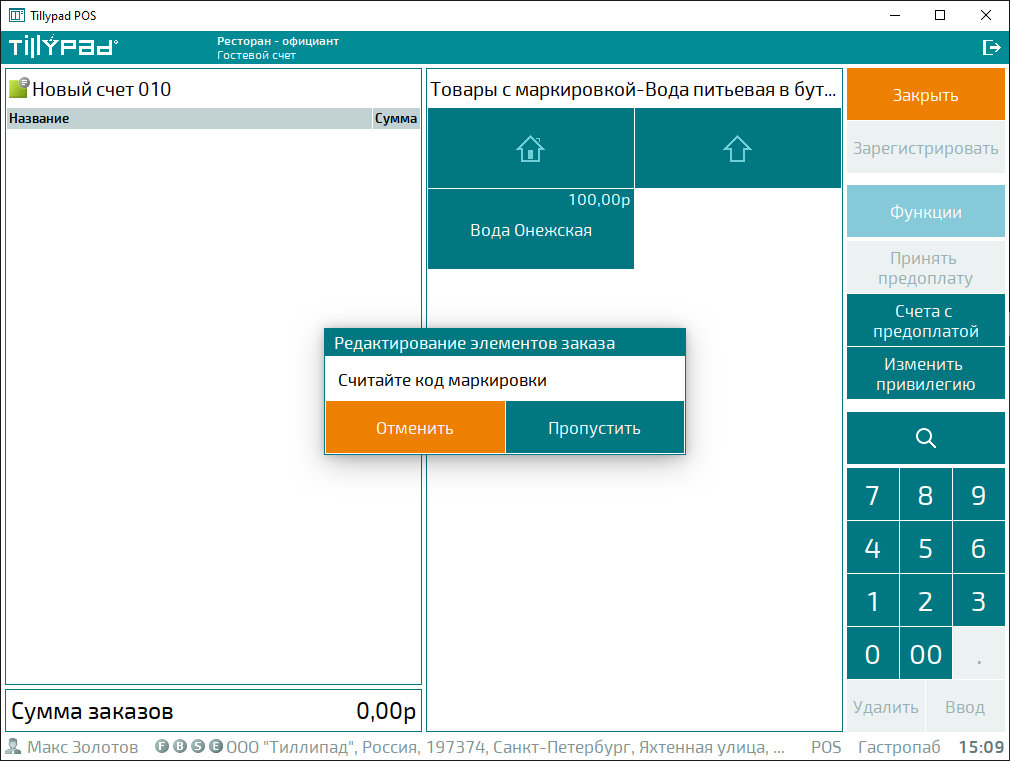This screenshot has width=1010, height=761.
Task: Click Гастропаб in status bar
Action: tap(899, 746)
